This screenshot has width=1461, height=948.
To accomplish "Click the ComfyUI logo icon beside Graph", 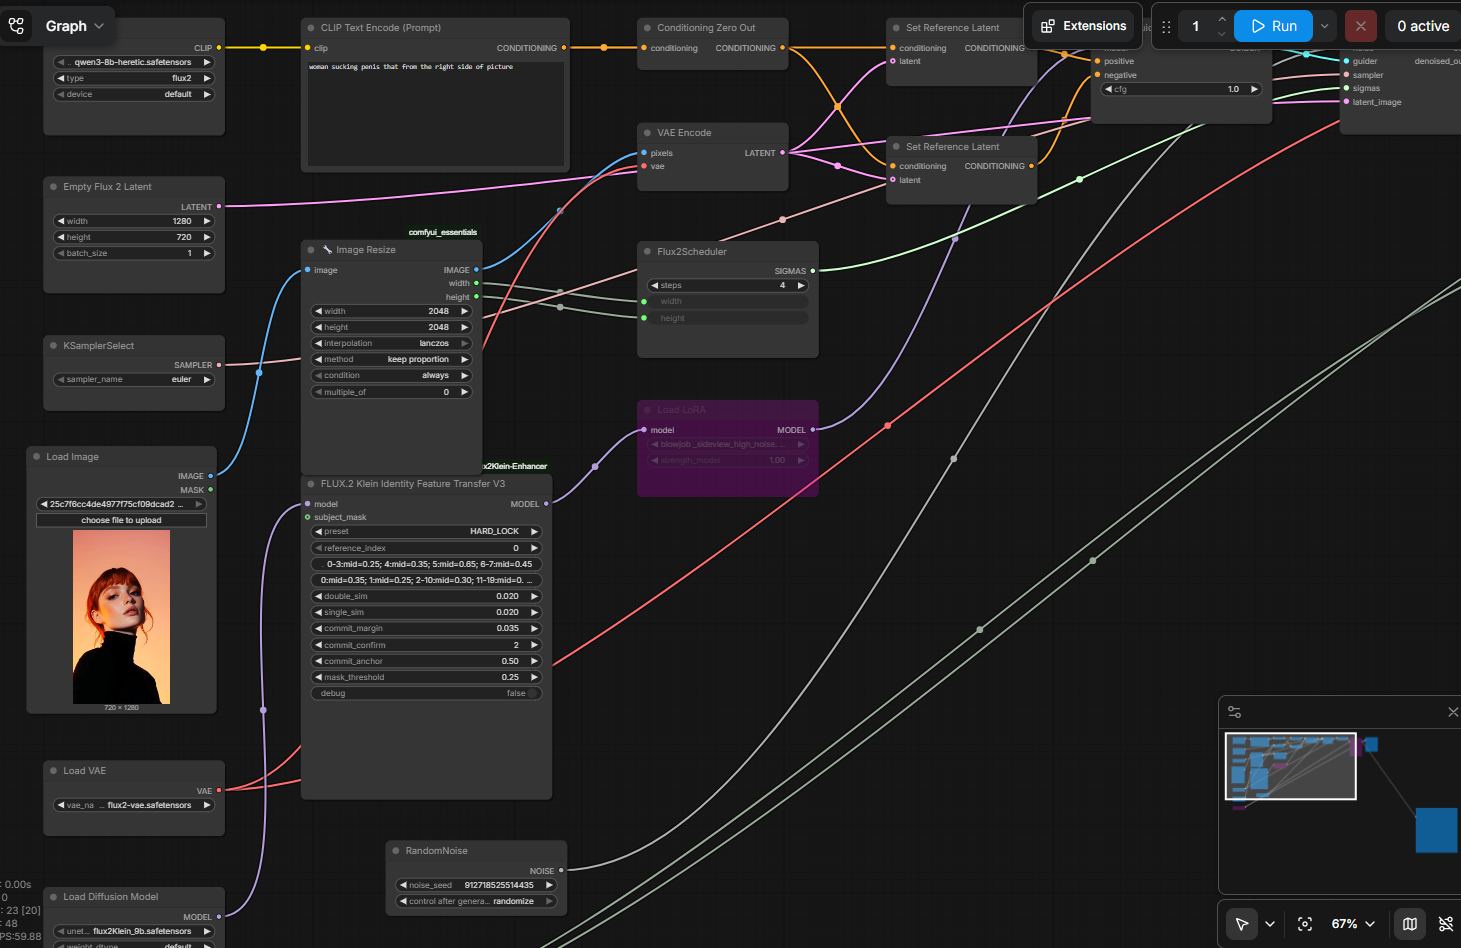I will tap(17, 26).
